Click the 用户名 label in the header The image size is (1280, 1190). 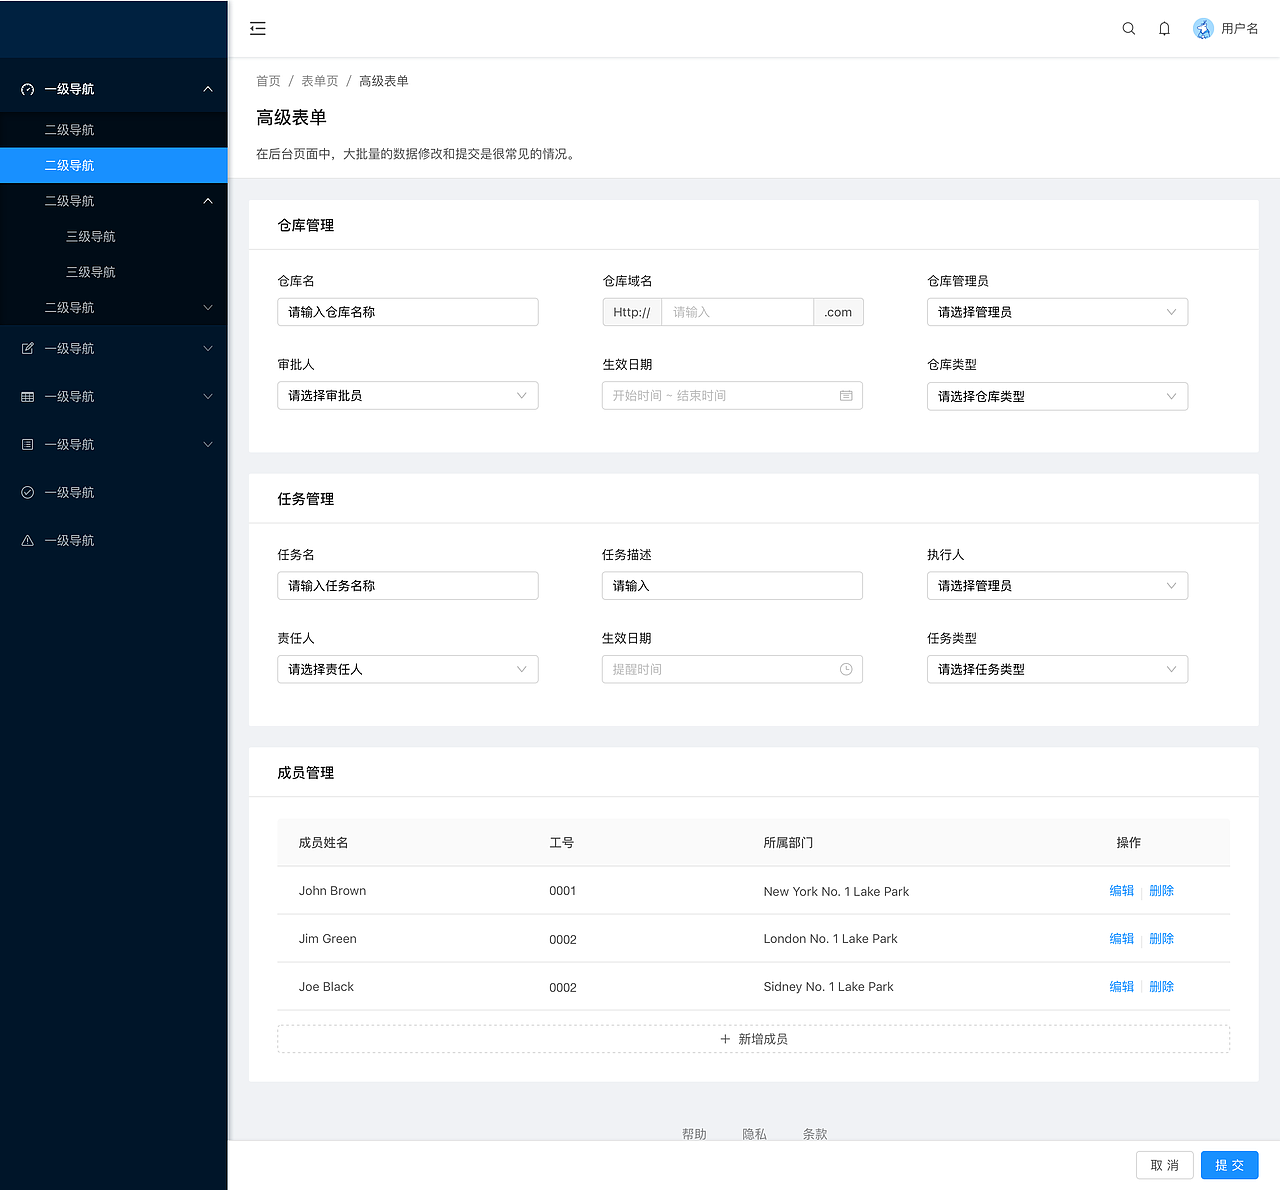pyautogui.click(x=1240, y=29)
